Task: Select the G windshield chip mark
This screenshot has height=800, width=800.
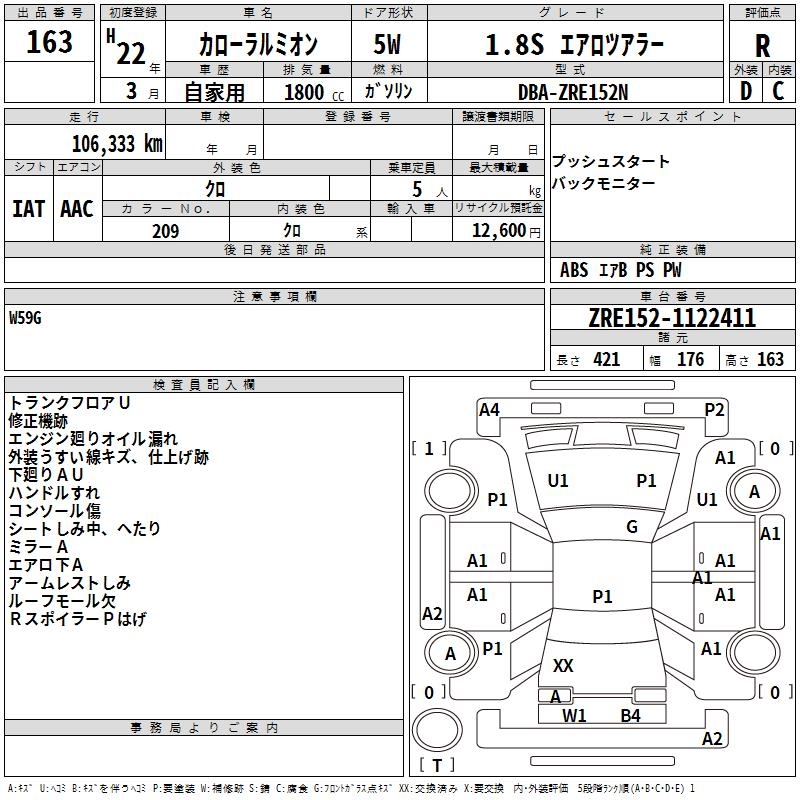Action: [x=632, y=527]
